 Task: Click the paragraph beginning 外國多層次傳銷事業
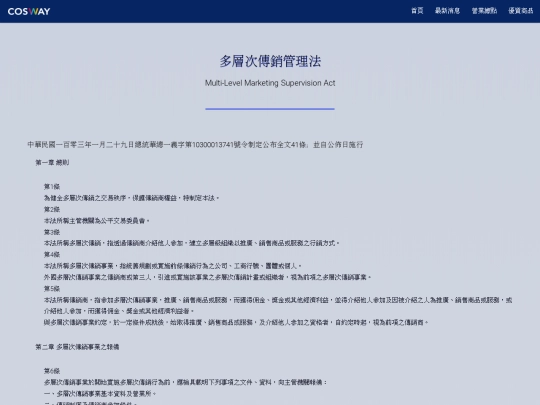[207, 277]
